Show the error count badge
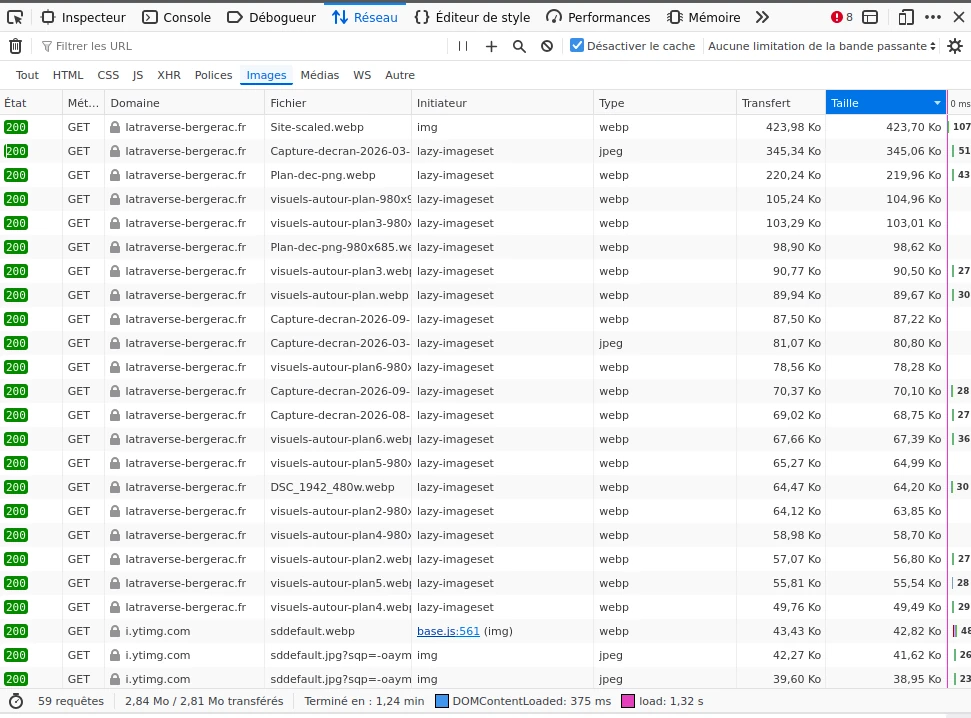 click(842, 17)
